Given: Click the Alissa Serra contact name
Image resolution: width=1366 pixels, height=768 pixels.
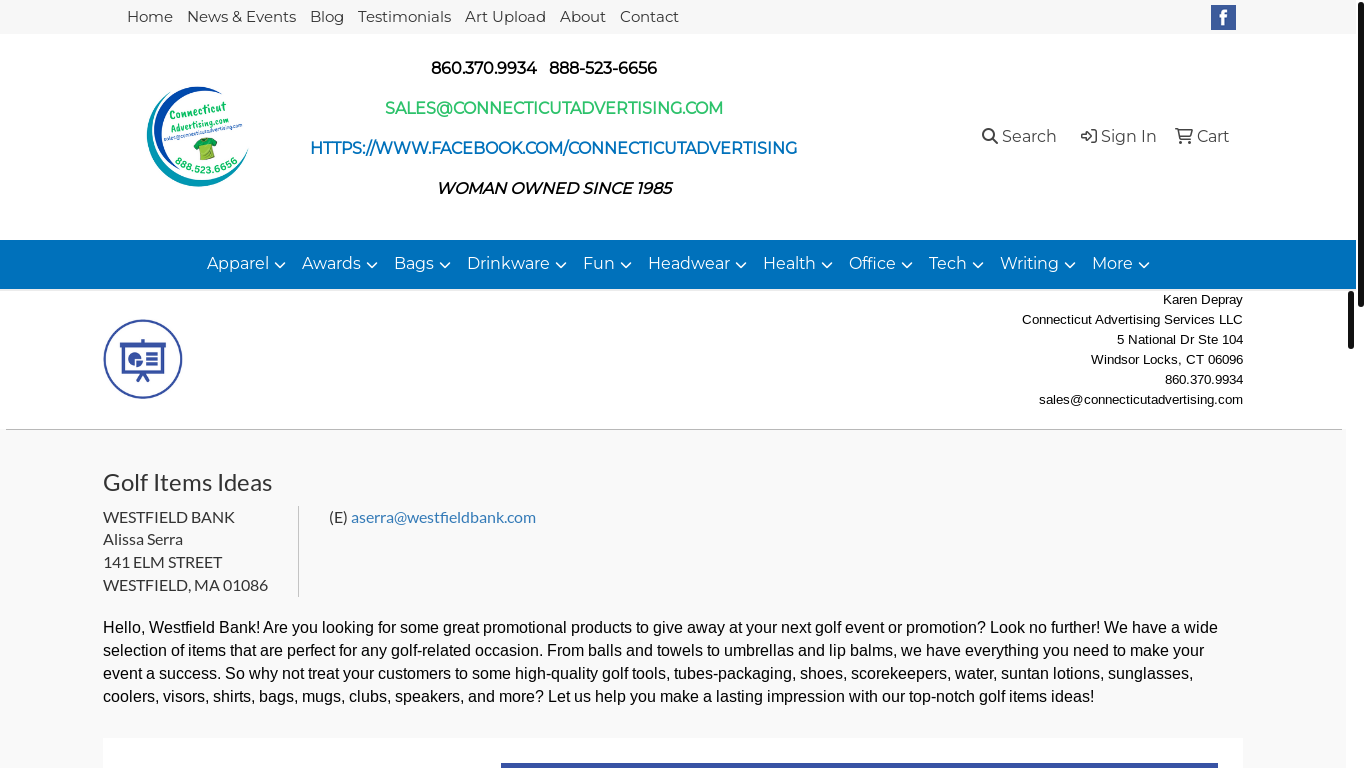Looking at the screenshot, I should pyautogui.click(x=143, y=539).
